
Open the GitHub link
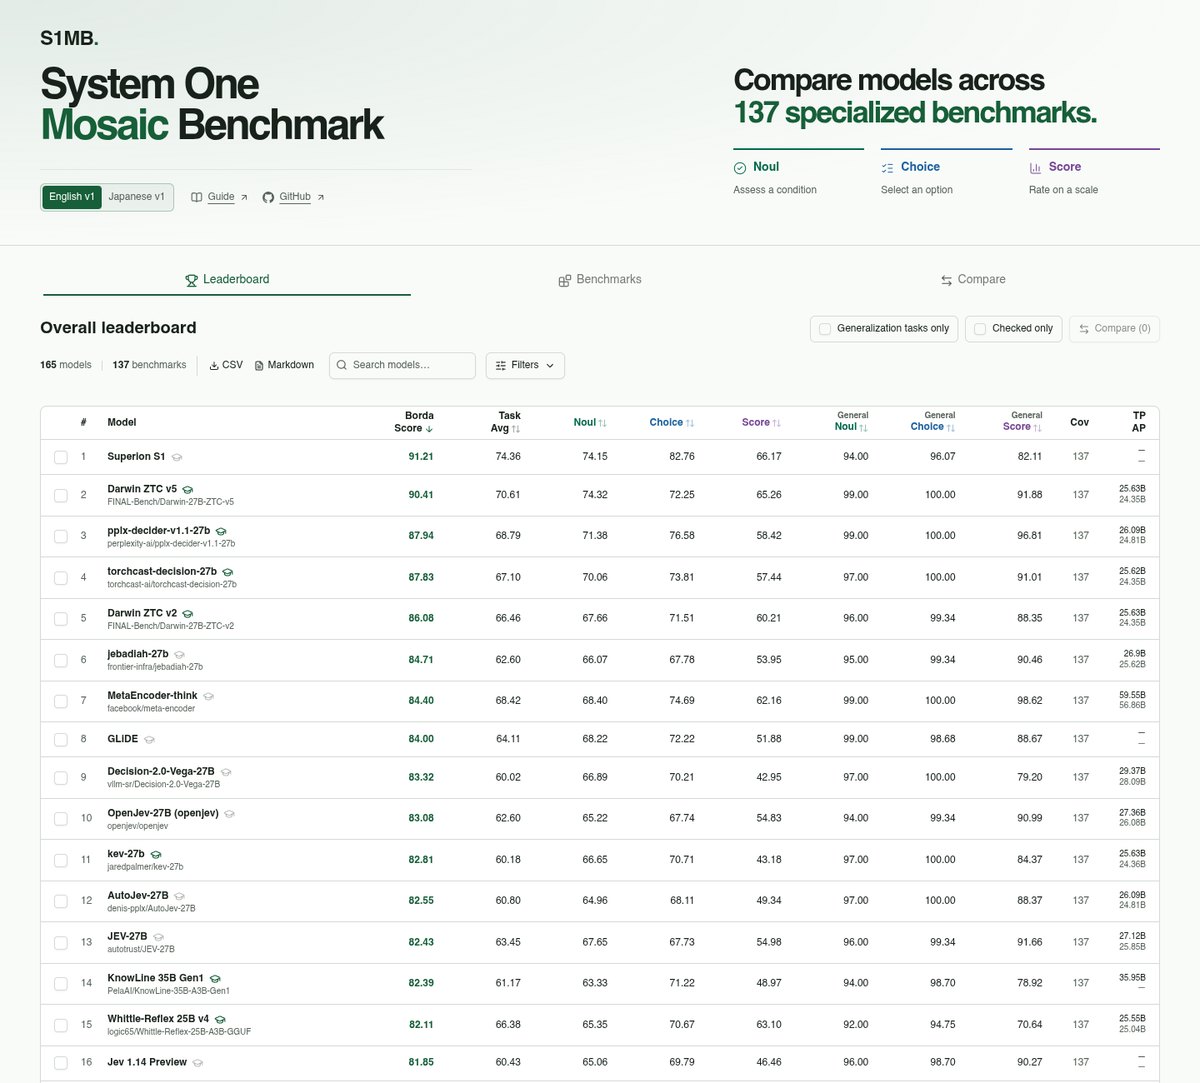pyautogui.click(x=294, y=197)
